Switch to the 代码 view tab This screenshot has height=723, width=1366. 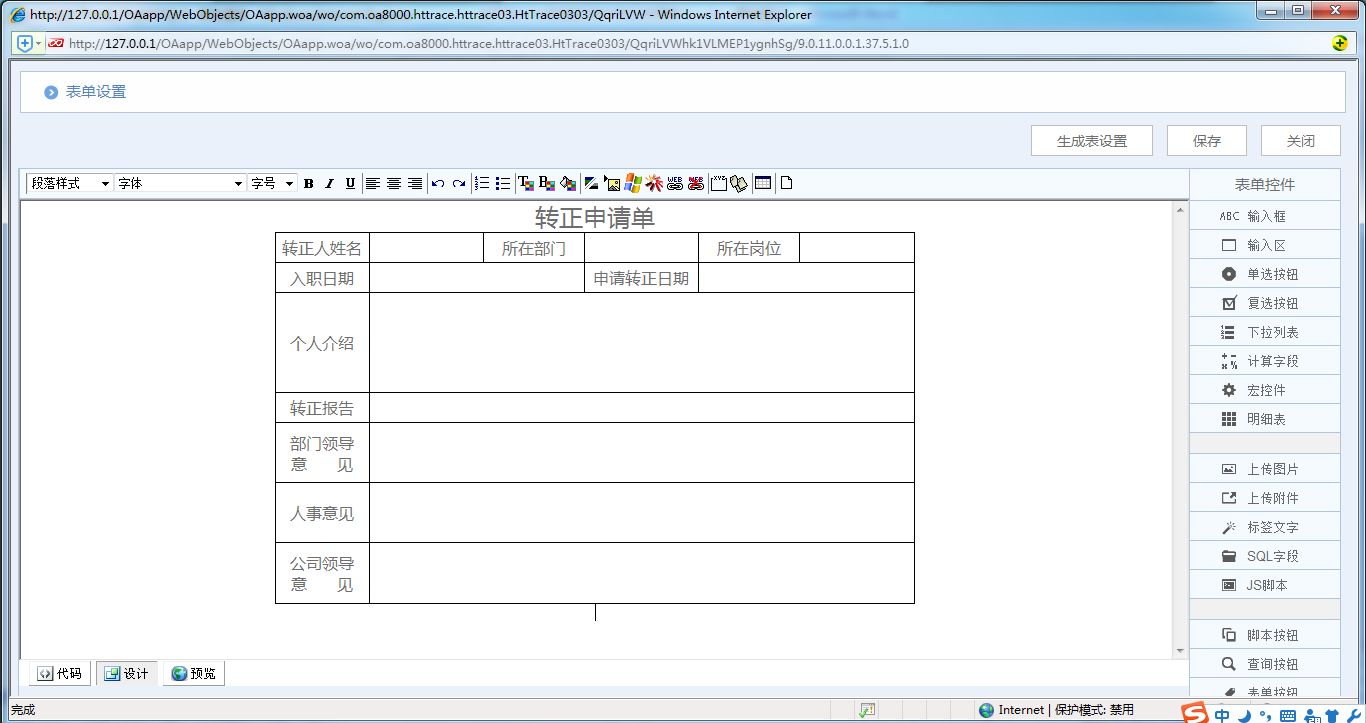click(x=59, y=674)
